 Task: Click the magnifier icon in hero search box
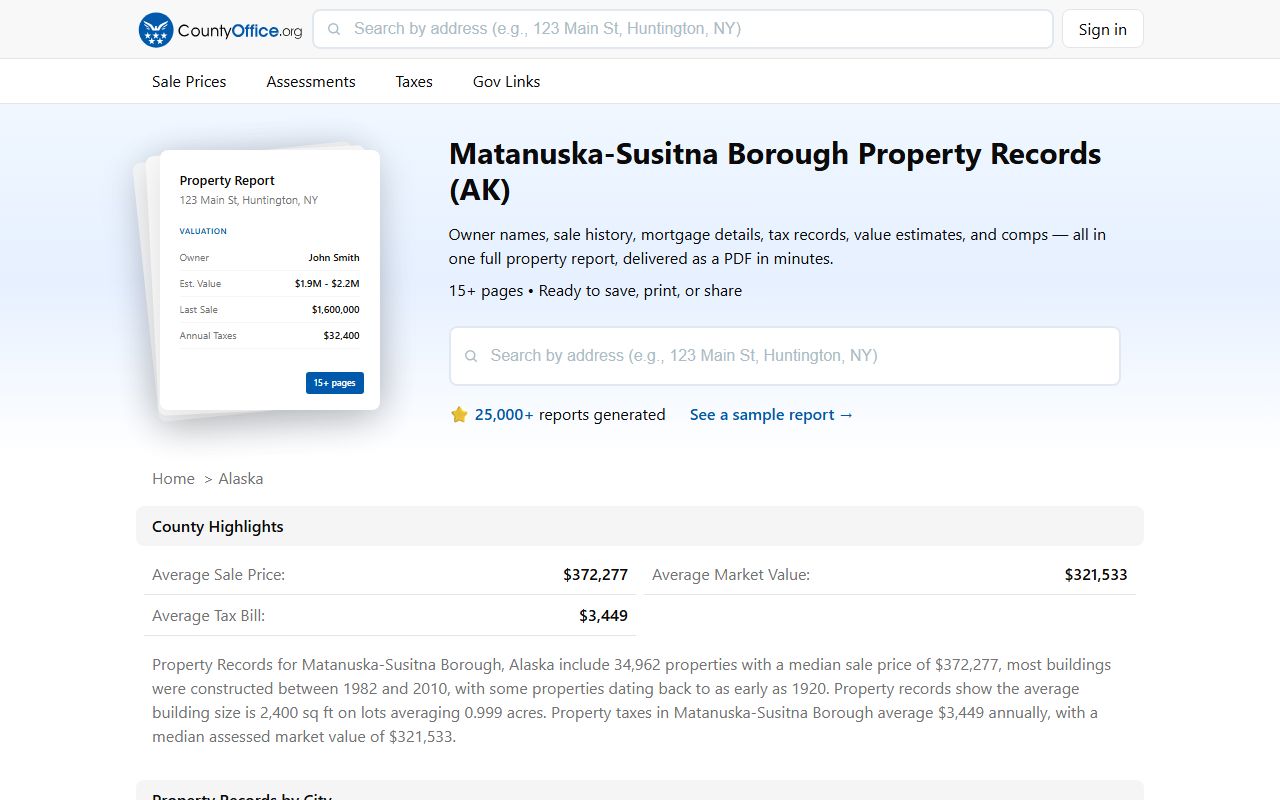coord(471,356)
